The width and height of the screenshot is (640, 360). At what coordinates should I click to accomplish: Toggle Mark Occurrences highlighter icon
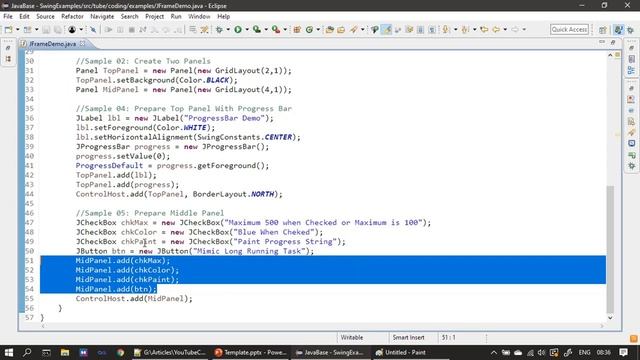(386, 29)
